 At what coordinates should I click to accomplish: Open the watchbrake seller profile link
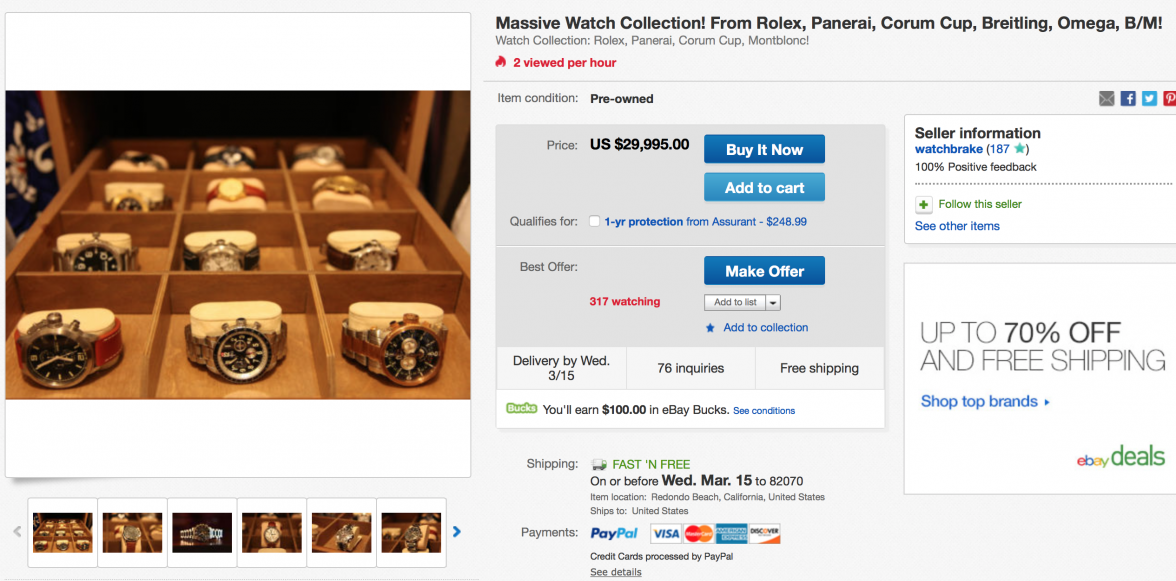pos(948,150)
